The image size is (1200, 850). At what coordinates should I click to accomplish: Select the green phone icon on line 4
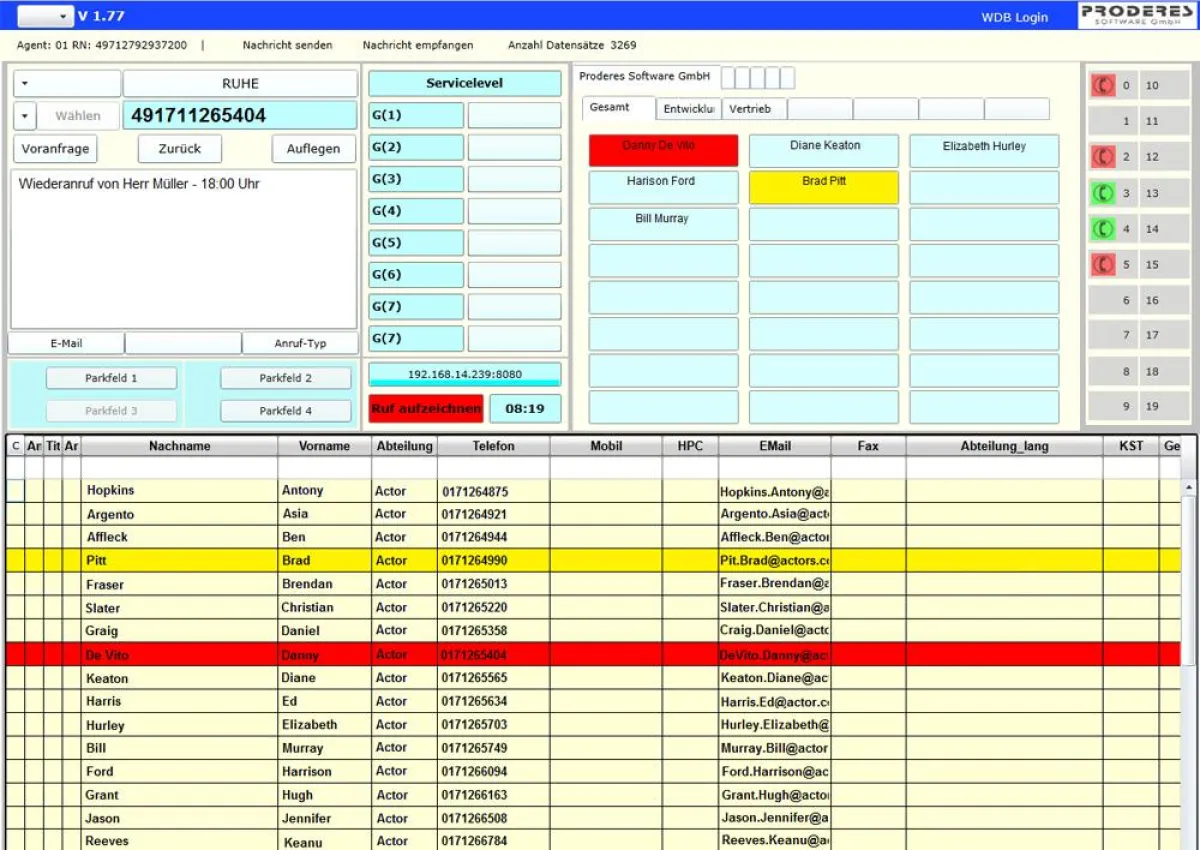(x=1103, y=229)
